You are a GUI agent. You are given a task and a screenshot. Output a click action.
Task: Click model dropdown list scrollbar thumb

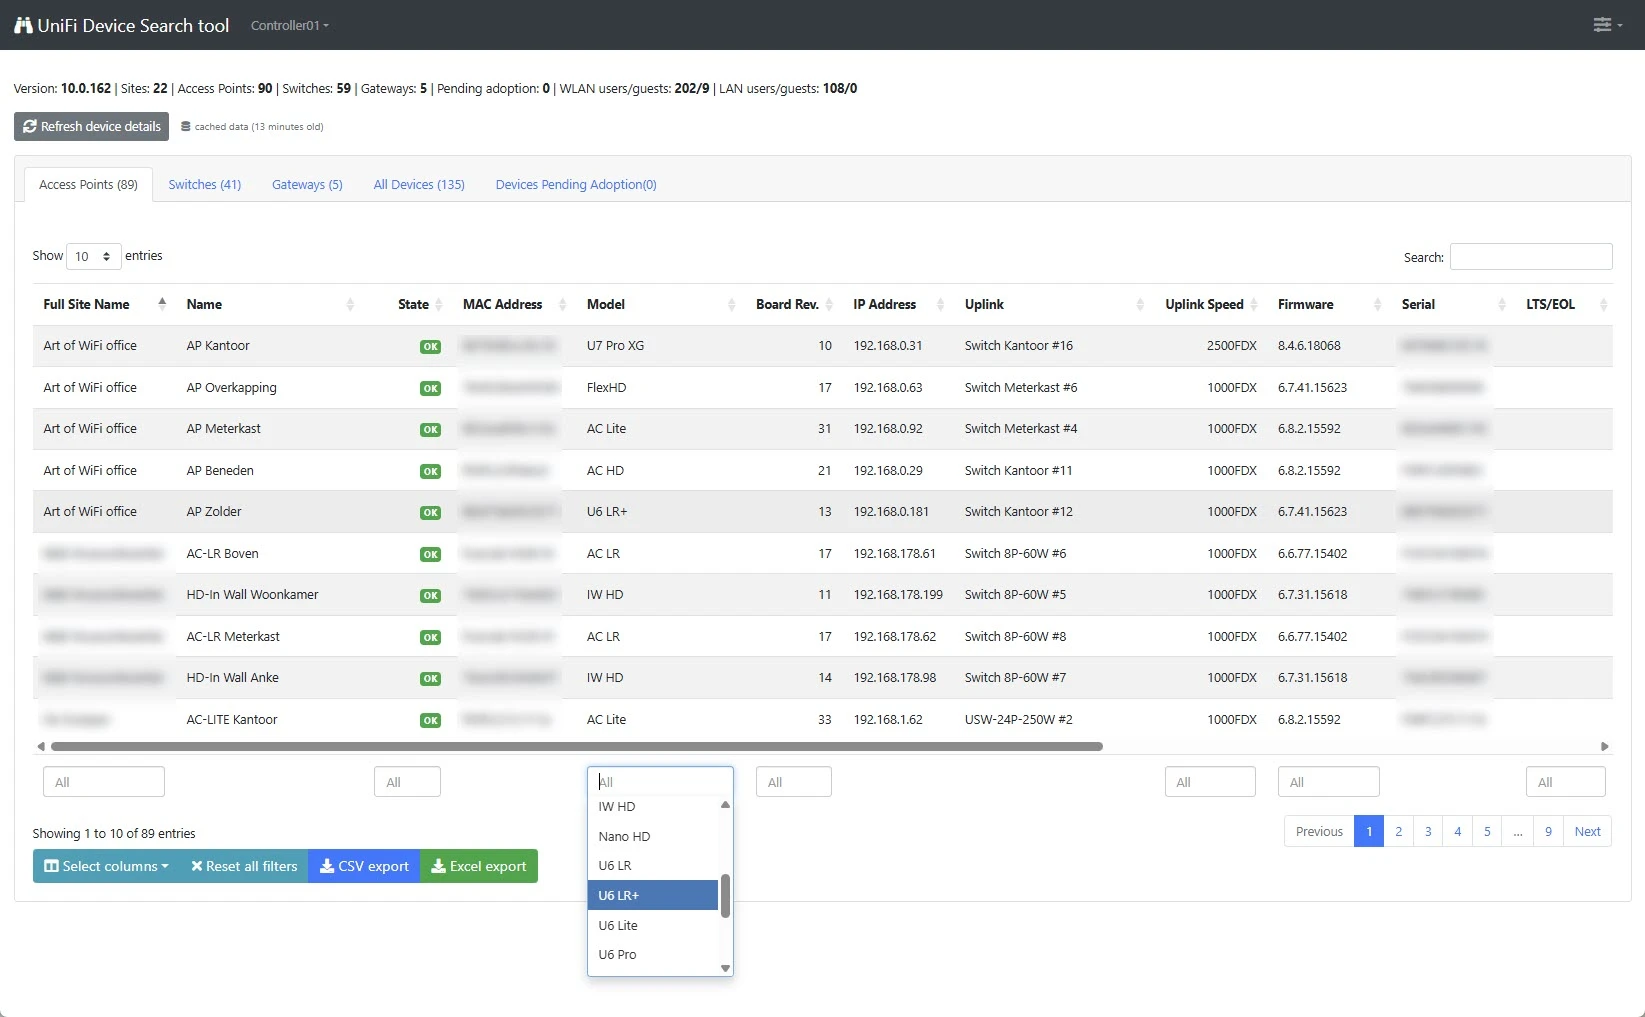725,895
